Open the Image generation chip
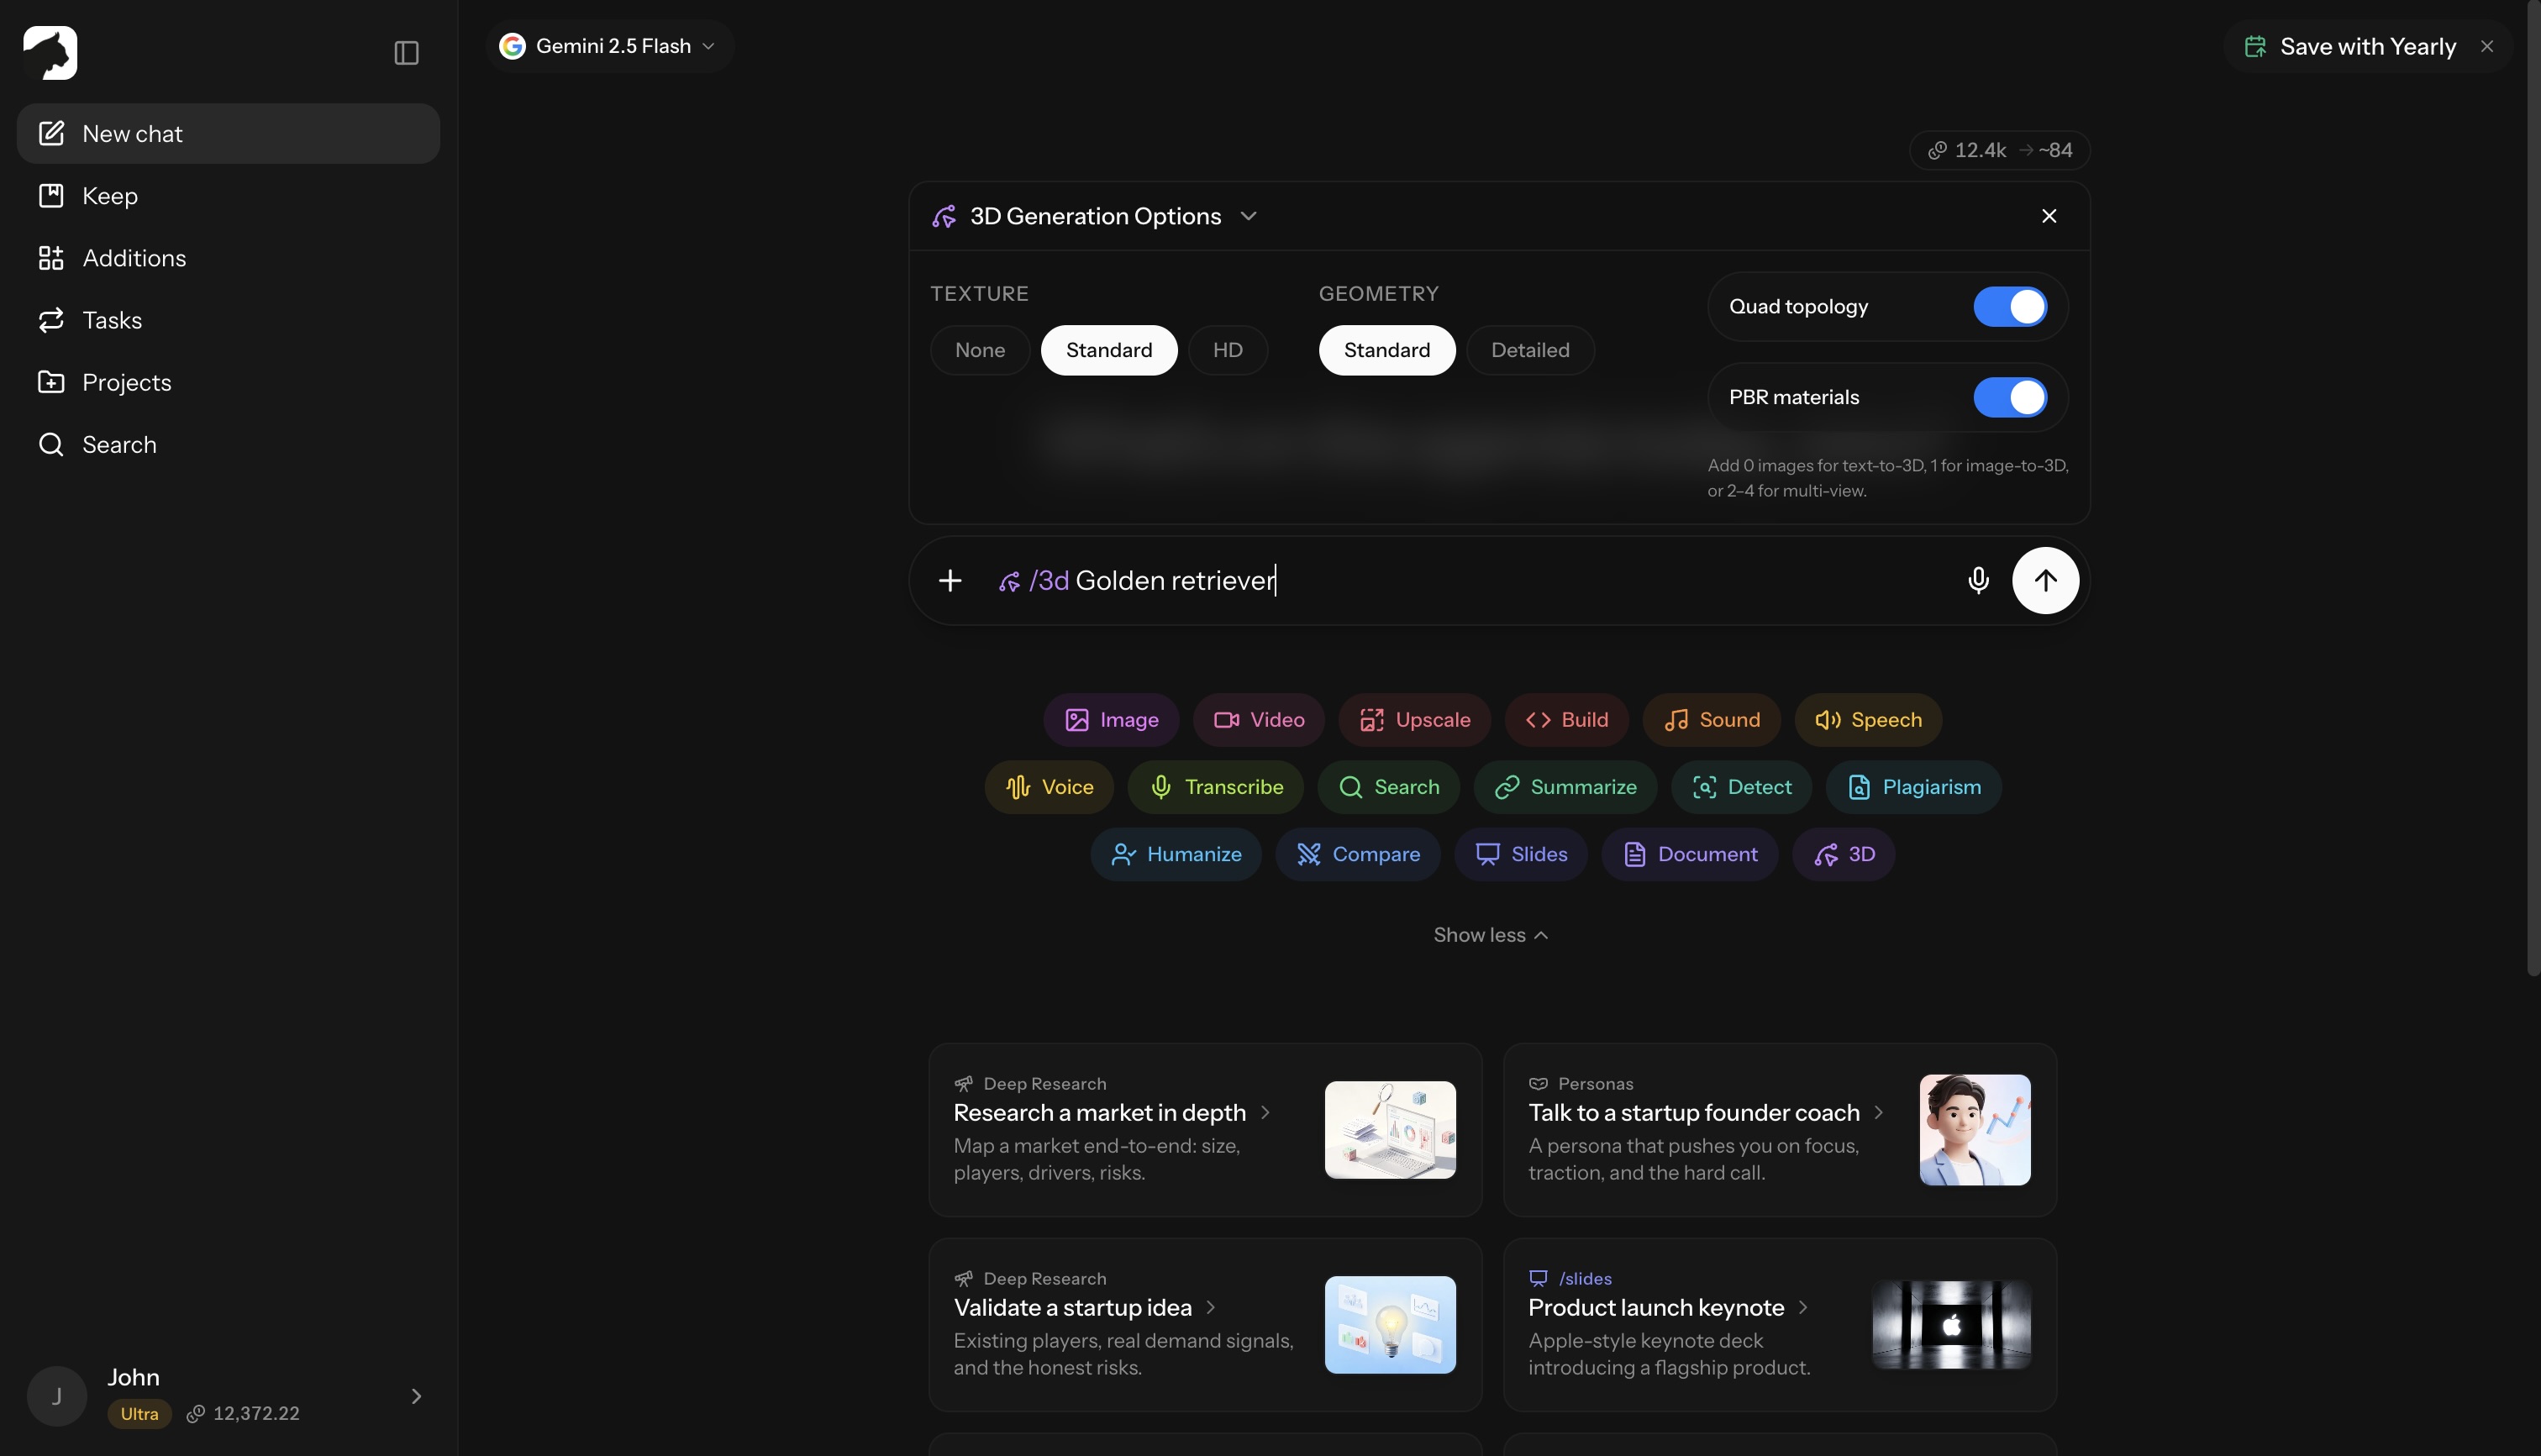 (x=1111, y=720)
